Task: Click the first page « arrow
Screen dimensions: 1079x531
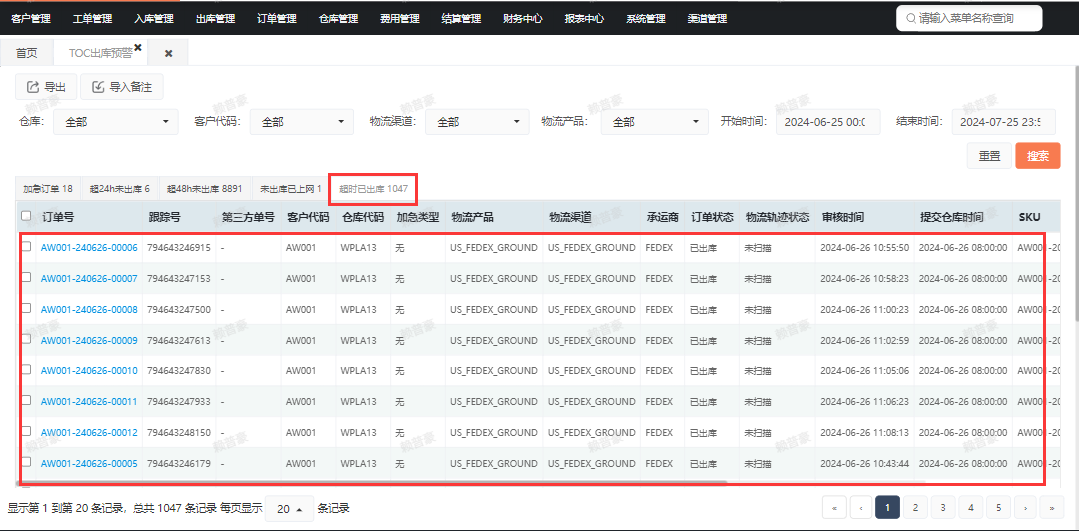Action: (x=835, y=508)
